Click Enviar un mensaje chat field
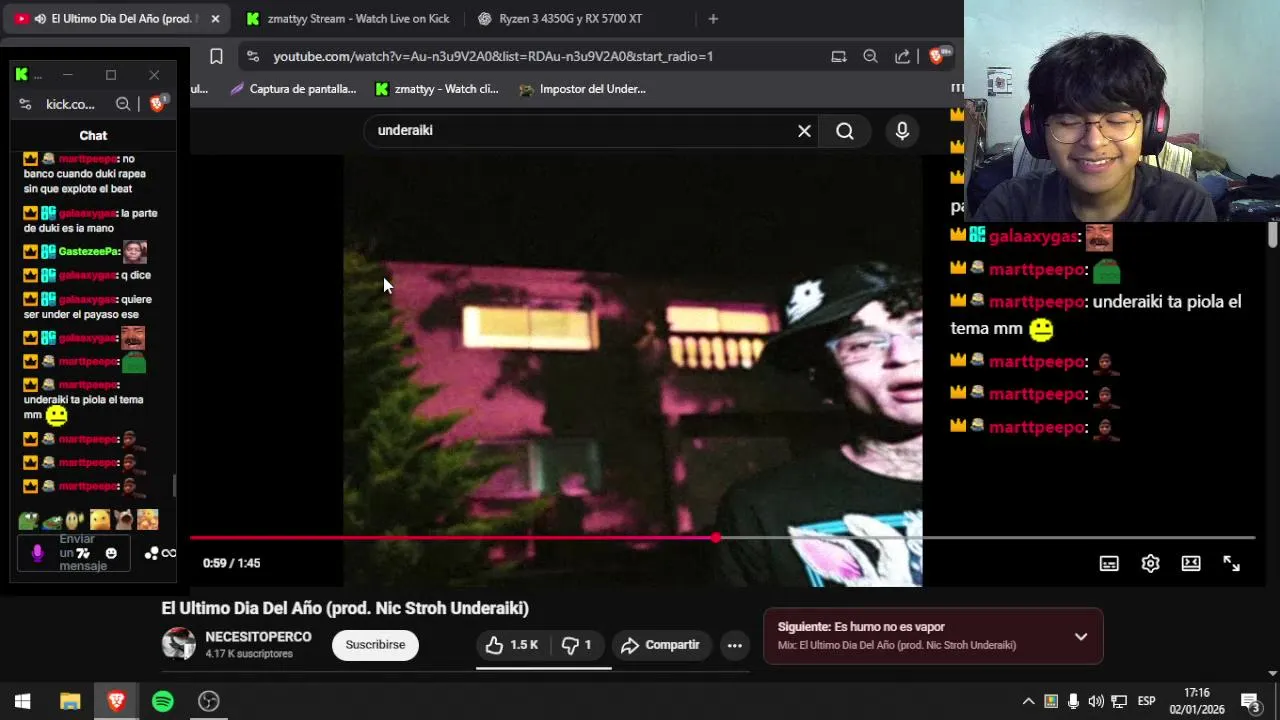The width and height of the screenshot is (1280, 720). pyautogui.click(x=74, y=553)
